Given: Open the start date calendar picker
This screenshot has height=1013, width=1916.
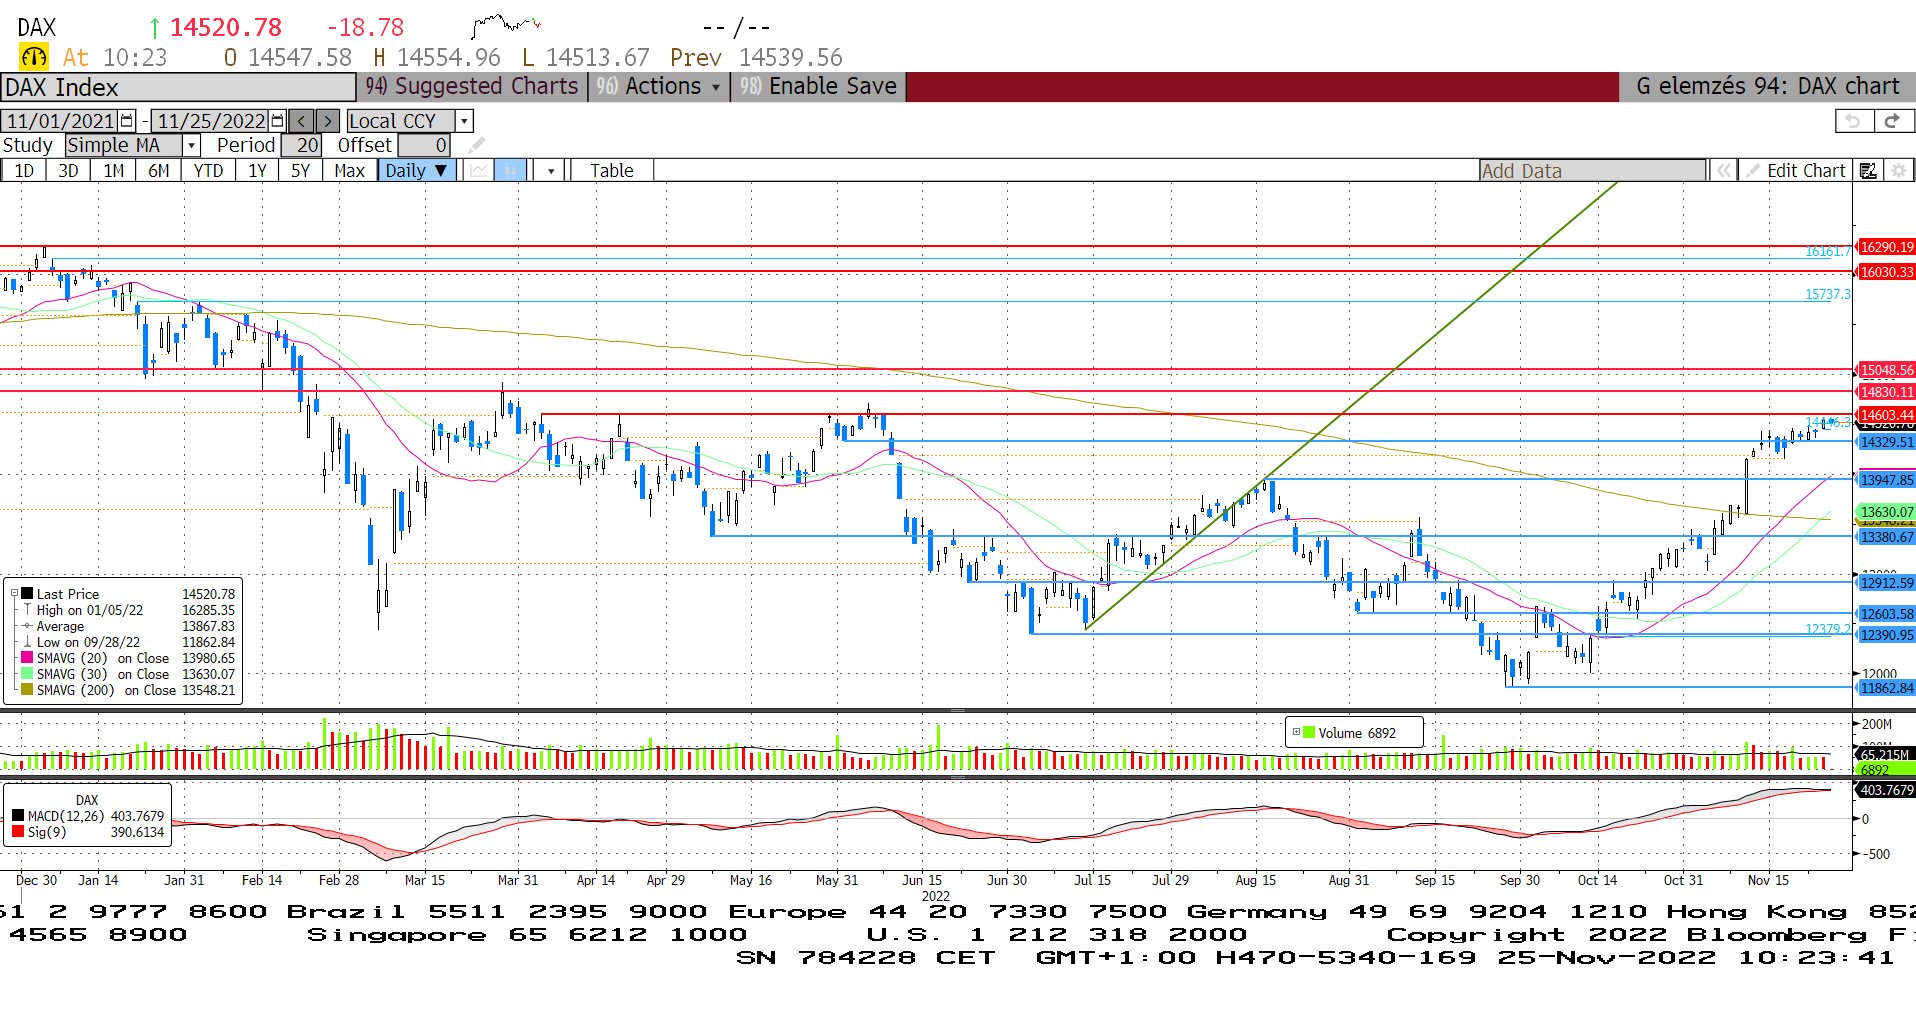Looking at the screenshot, I should 127,121.
